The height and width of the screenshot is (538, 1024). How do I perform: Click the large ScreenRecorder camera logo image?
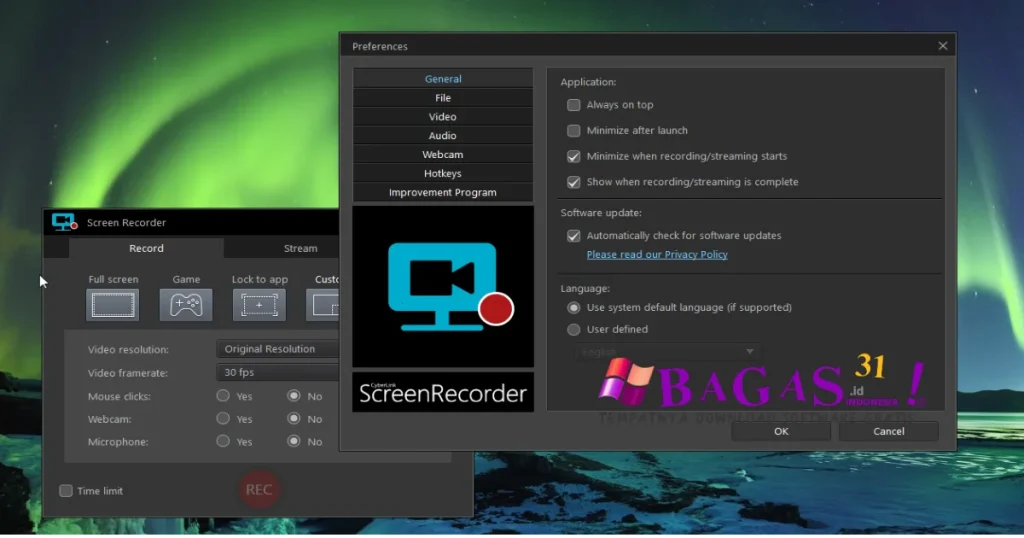click(x=443, y=286)
